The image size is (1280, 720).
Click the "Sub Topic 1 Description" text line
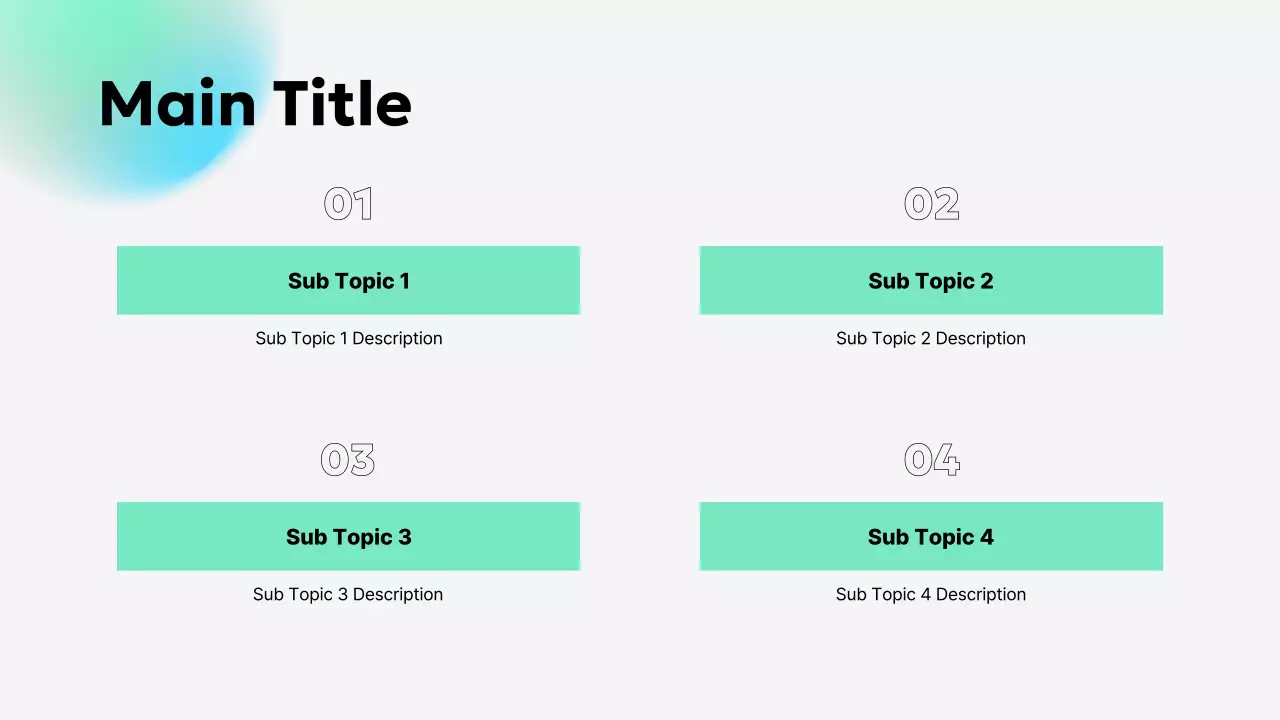pyautogui.click(x=348, y=338)
